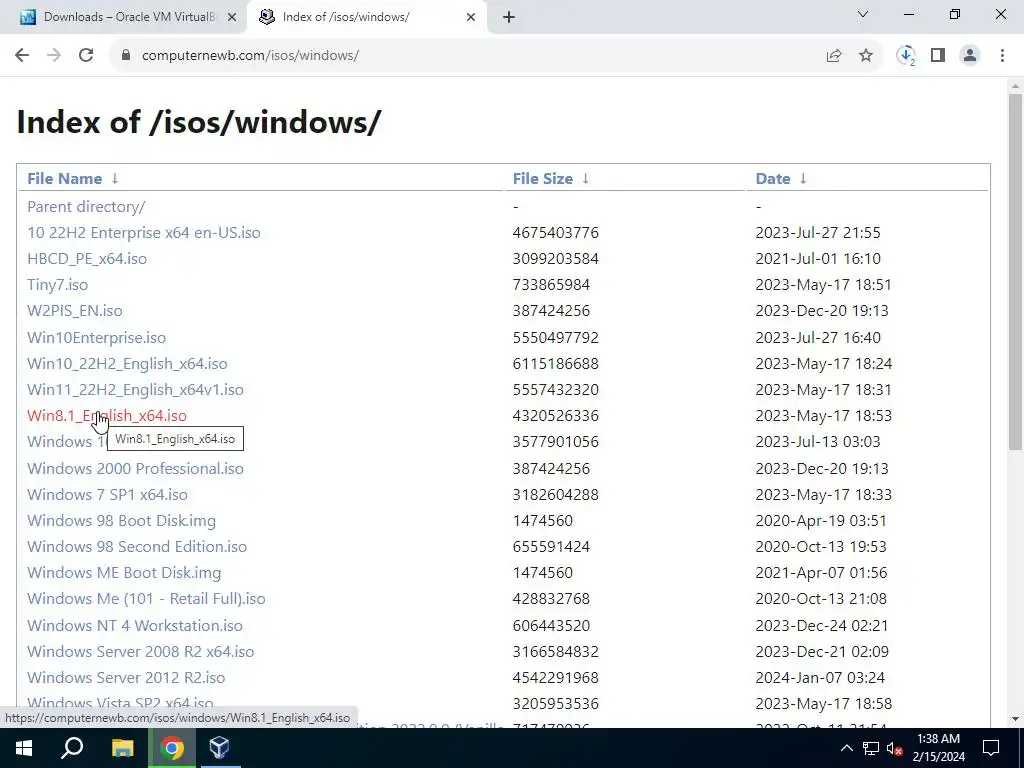The width and height of the screenshot is (1024, 768).
Task: Click the Chrome taskbar icon
Action: coord(172,748)
